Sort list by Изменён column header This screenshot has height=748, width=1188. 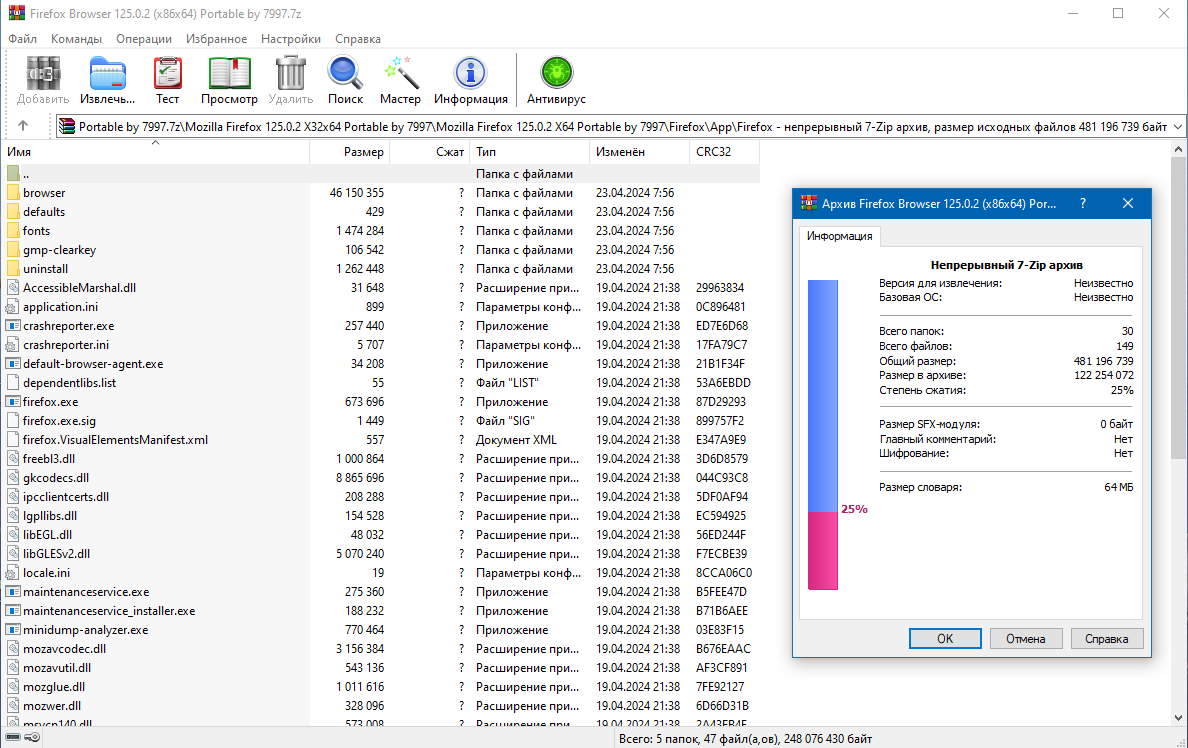coord(639,152)
